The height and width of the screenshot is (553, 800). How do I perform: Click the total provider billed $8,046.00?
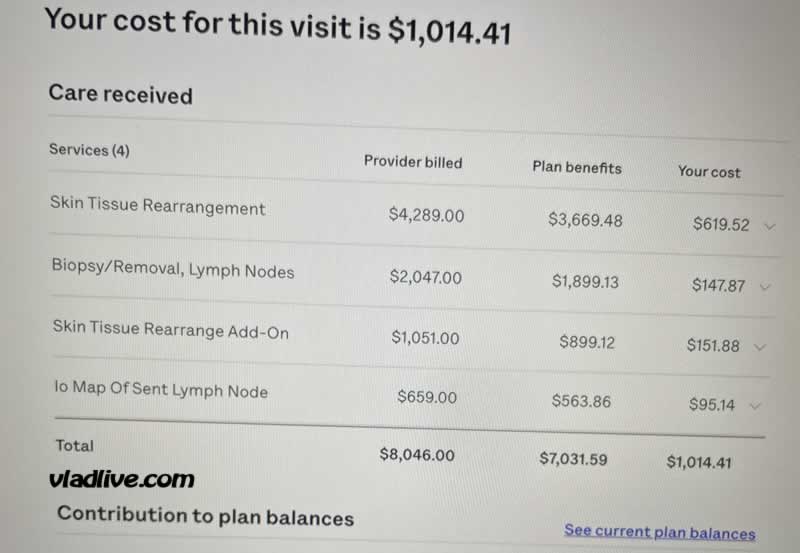point(417,455)
